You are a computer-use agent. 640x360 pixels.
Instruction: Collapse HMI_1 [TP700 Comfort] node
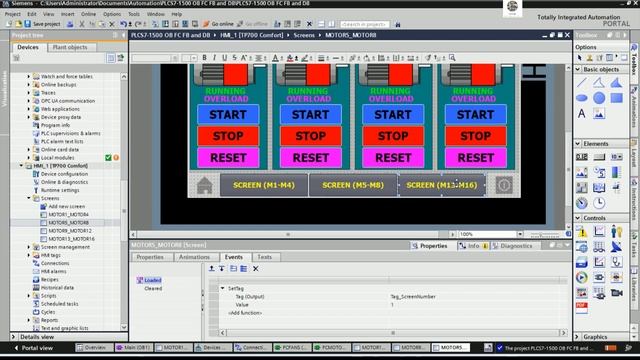tap(21, 166)
